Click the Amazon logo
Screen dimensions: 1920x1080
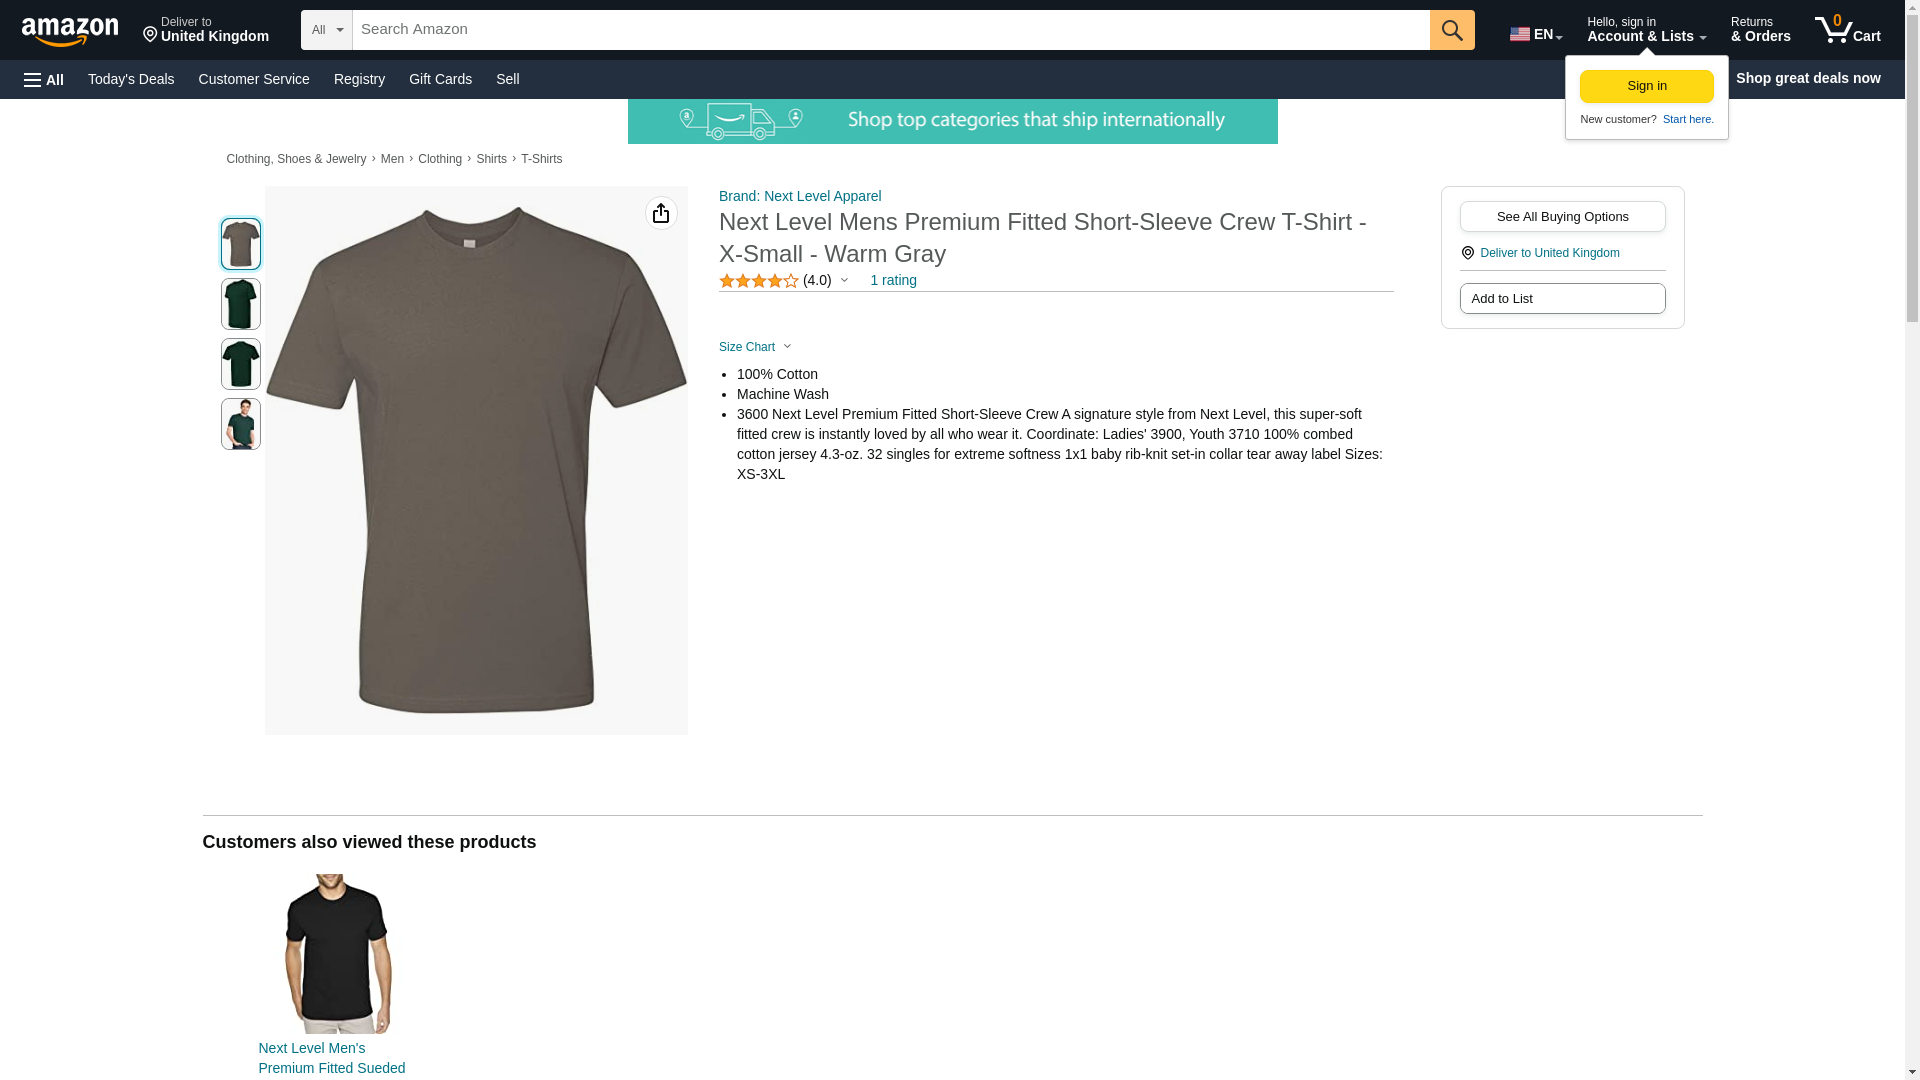[x=70, y=31]
